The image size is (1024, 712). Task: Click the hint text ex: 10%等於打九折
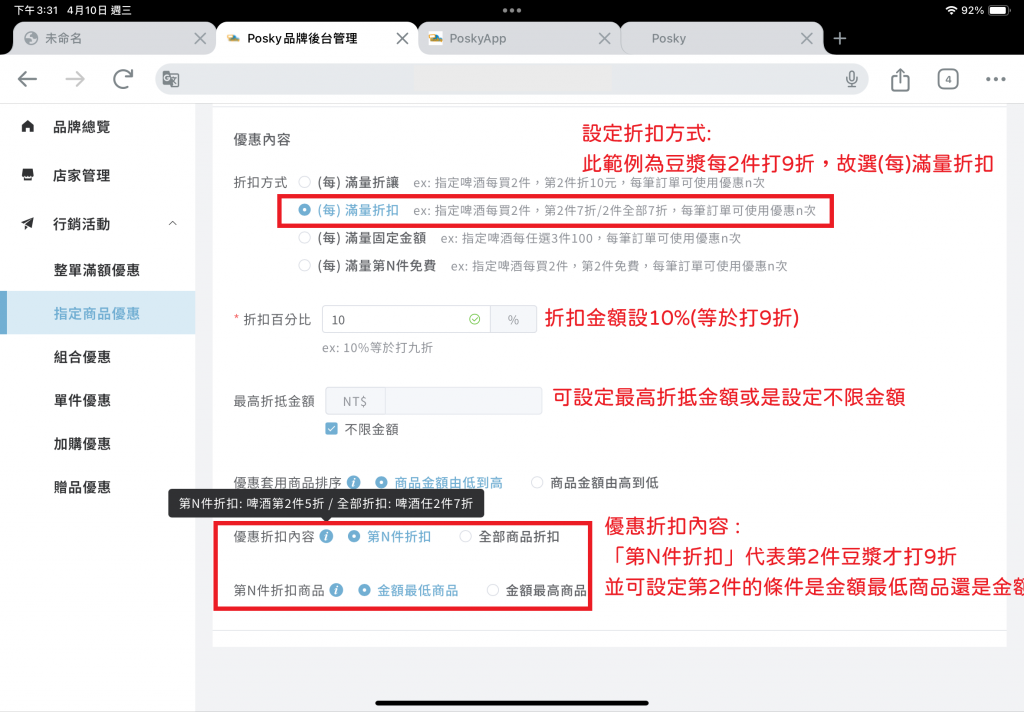click(377, 348)
